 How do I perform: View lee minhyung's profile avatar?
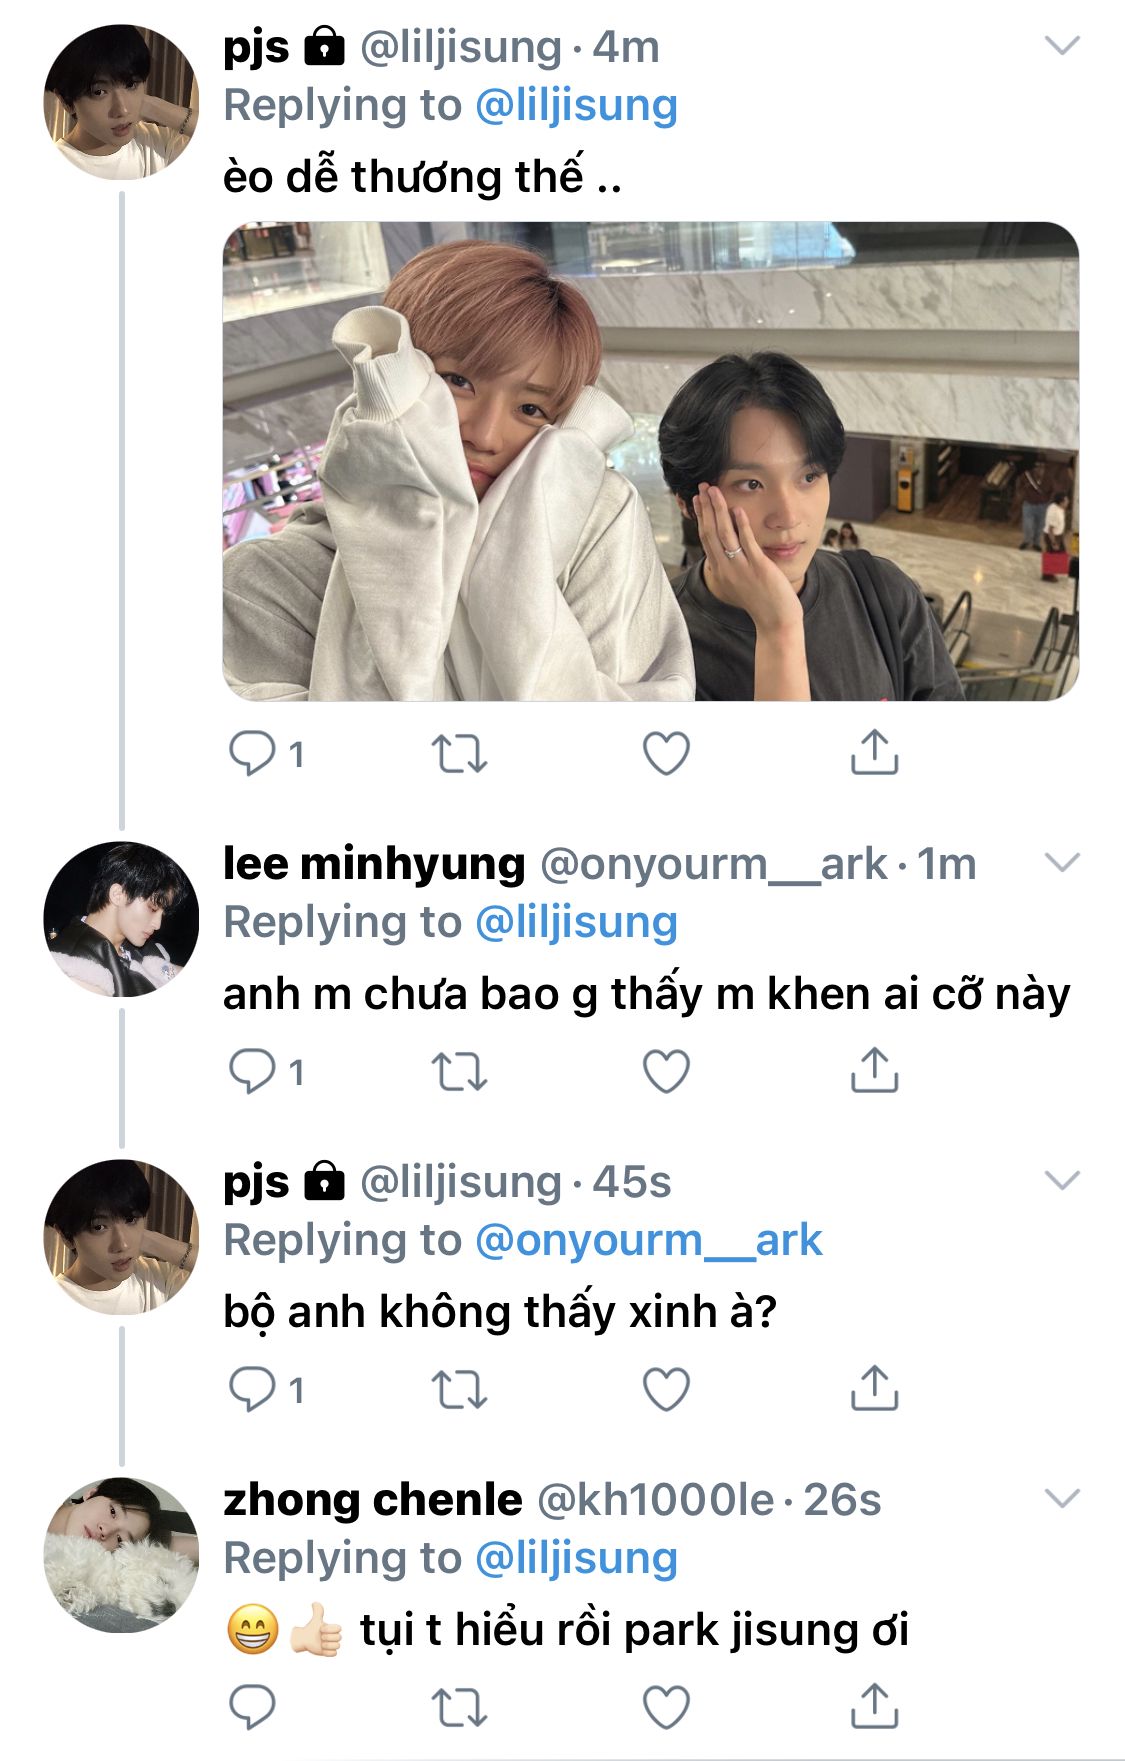[121, 920]
